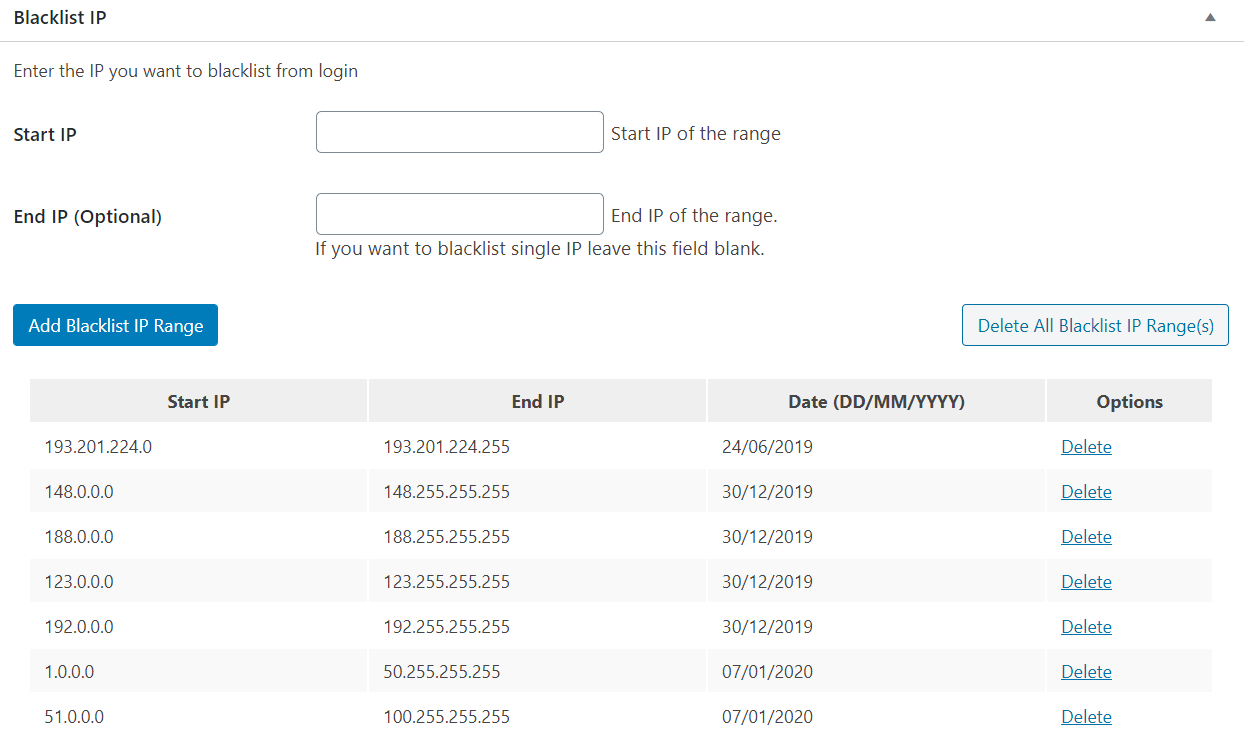Click the Start IP input field
Viewport: 1244px width, 756px height.
459,132
